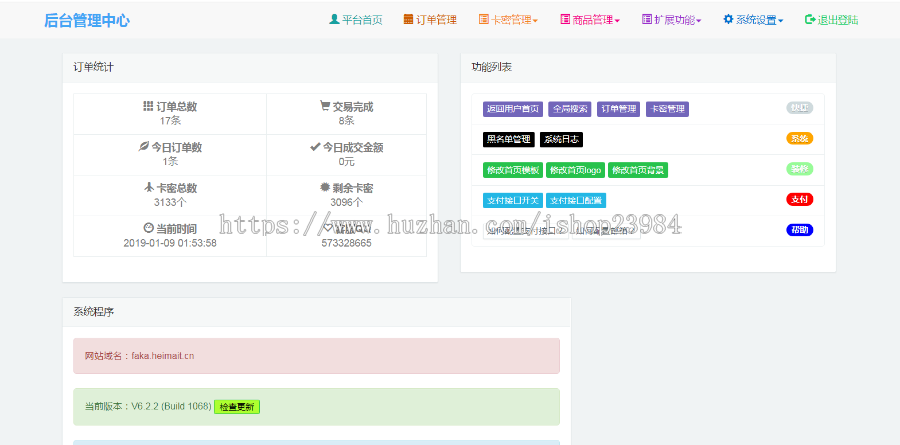The height and width of the screenshot is (445, 900).
Task: Expand the 系统设置 dropdown caret
Action: point(781,21)
